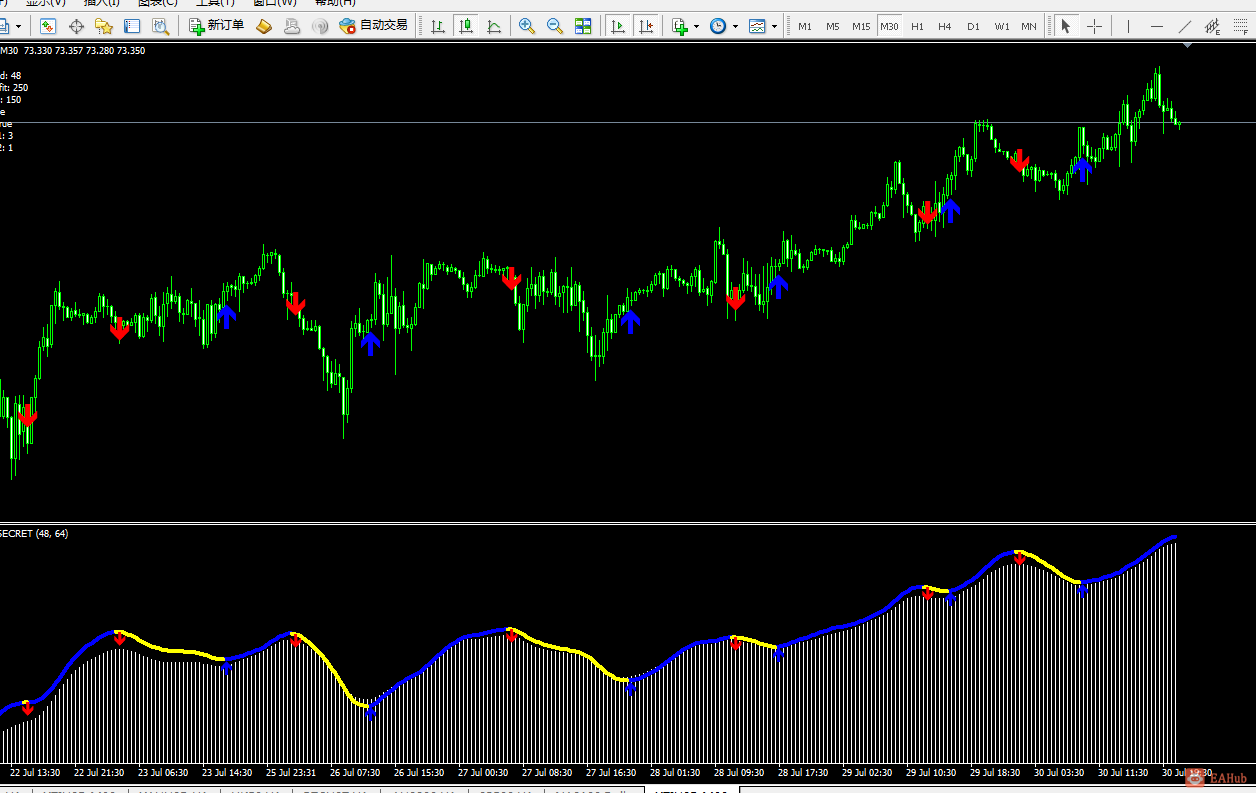The image size is (1256, 793).
Task: Zoom in on the chart
Action: [x=527, y=26]
